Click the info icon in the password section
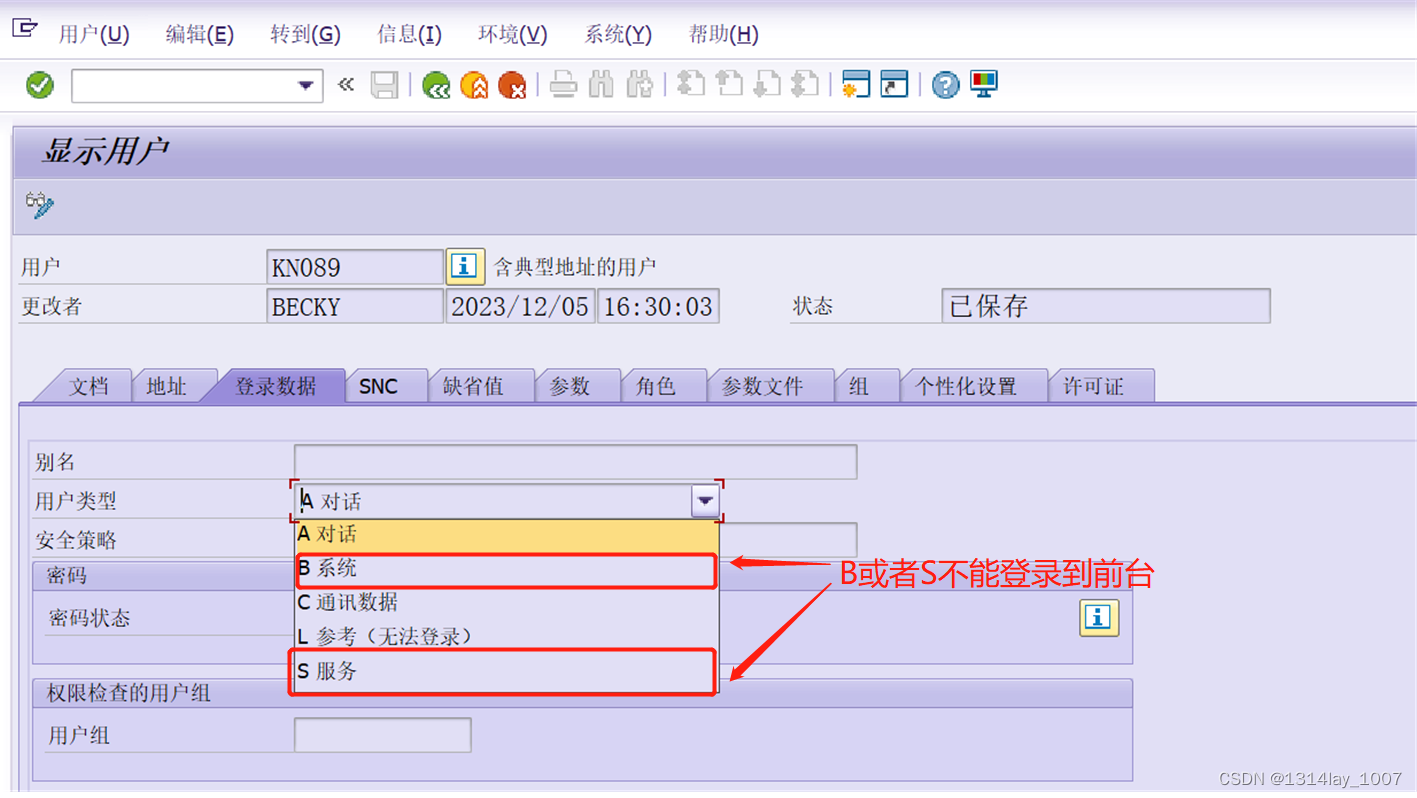 [x=1099, y=618]
